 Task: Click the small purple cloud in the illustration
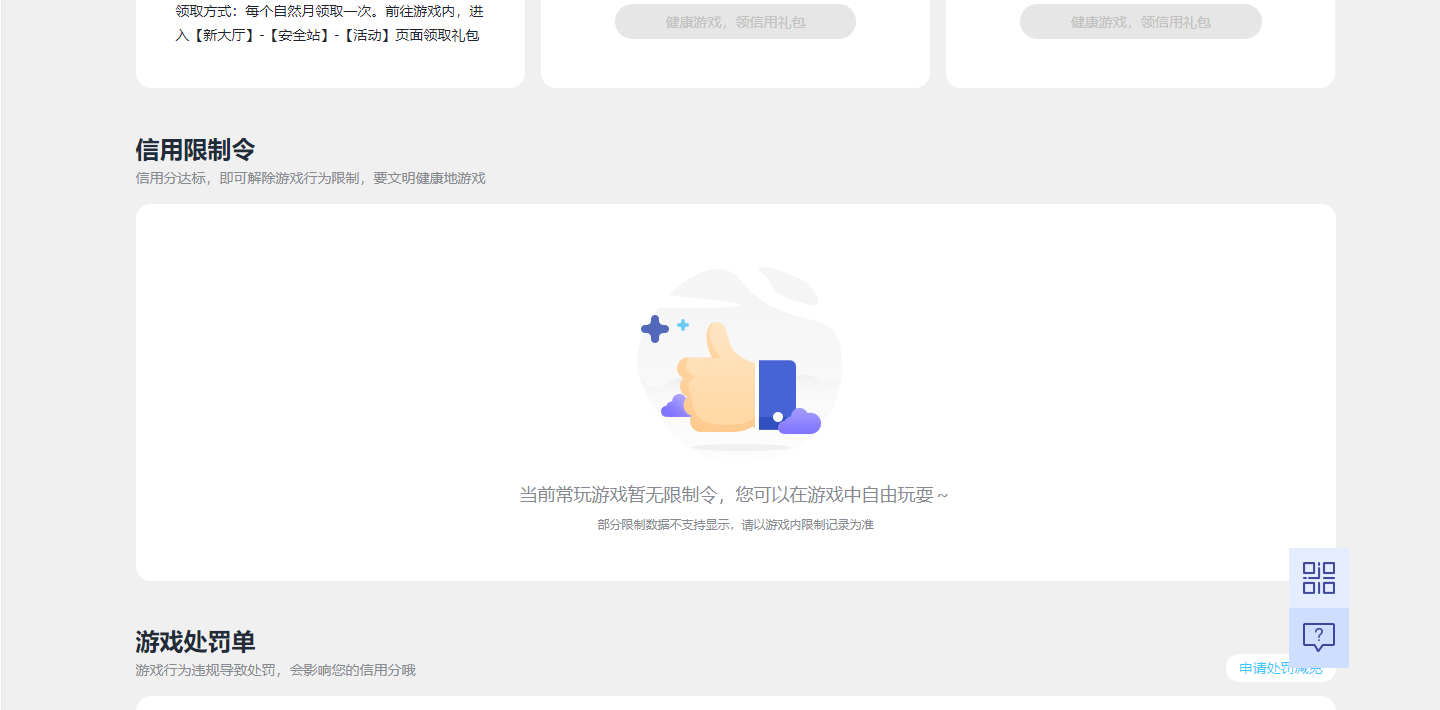799,422
